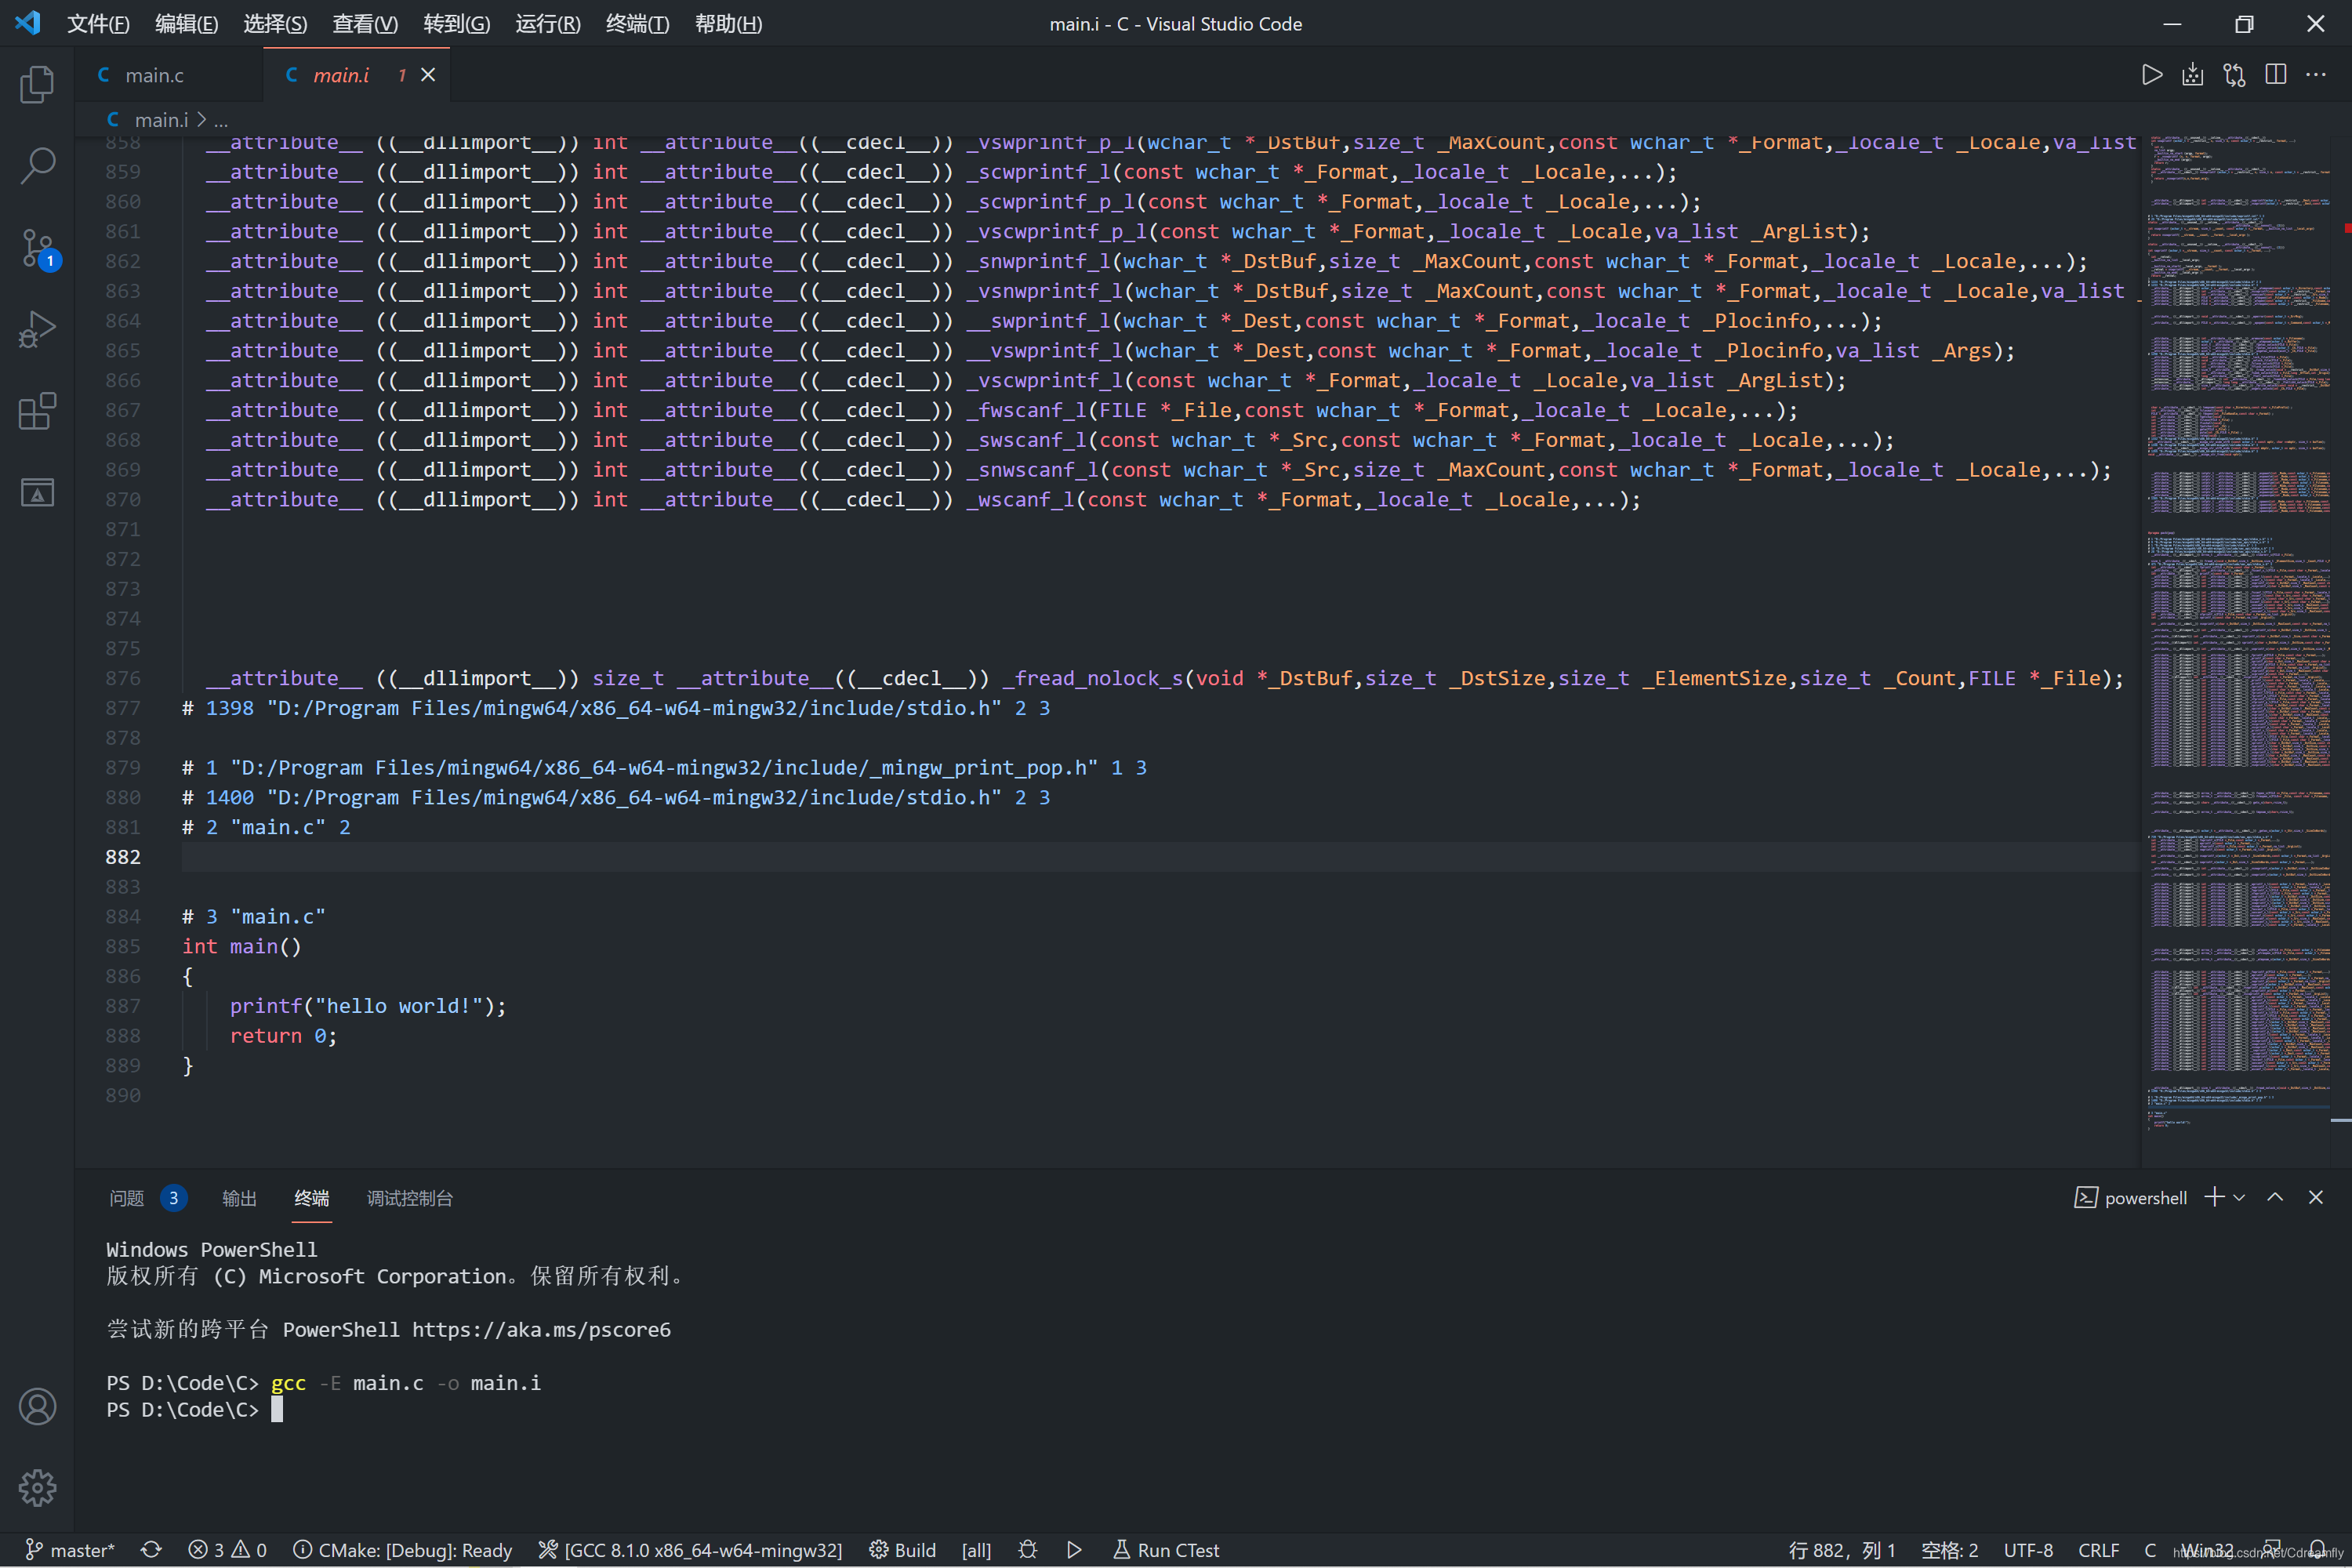Open the Explorer view in the activity bar
The height and width of the screenshot is (1568, 2352).
coord(37,84)
